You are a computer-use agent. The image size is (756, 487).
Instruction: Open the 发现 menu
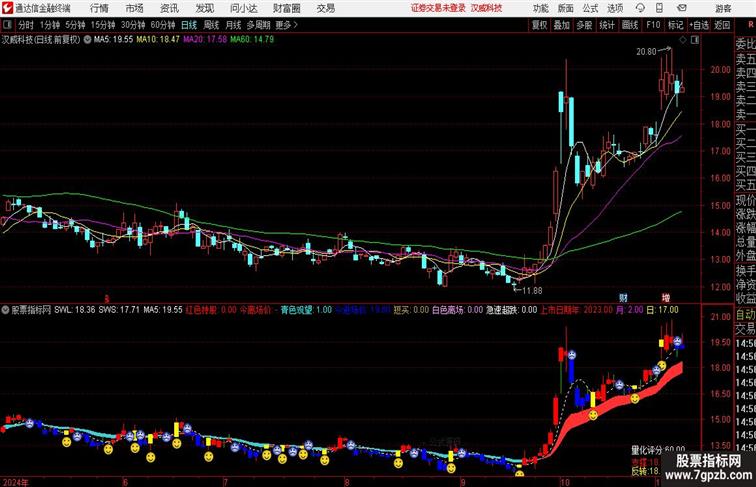204,8
